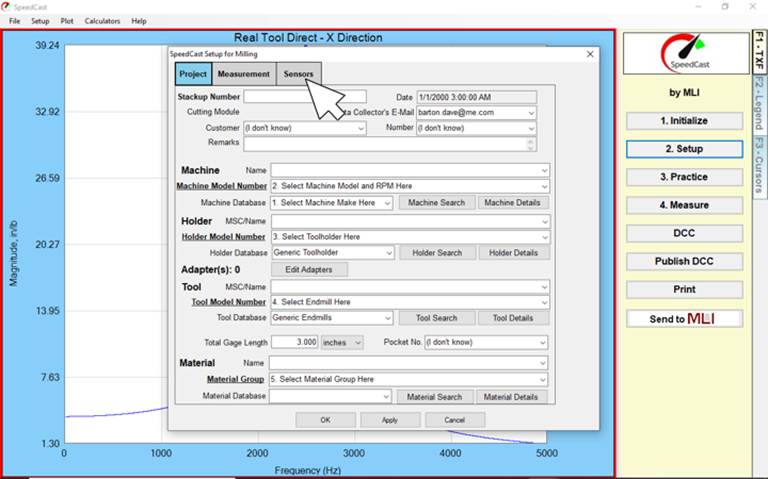Click the Machine Details button

click(512, 203)
